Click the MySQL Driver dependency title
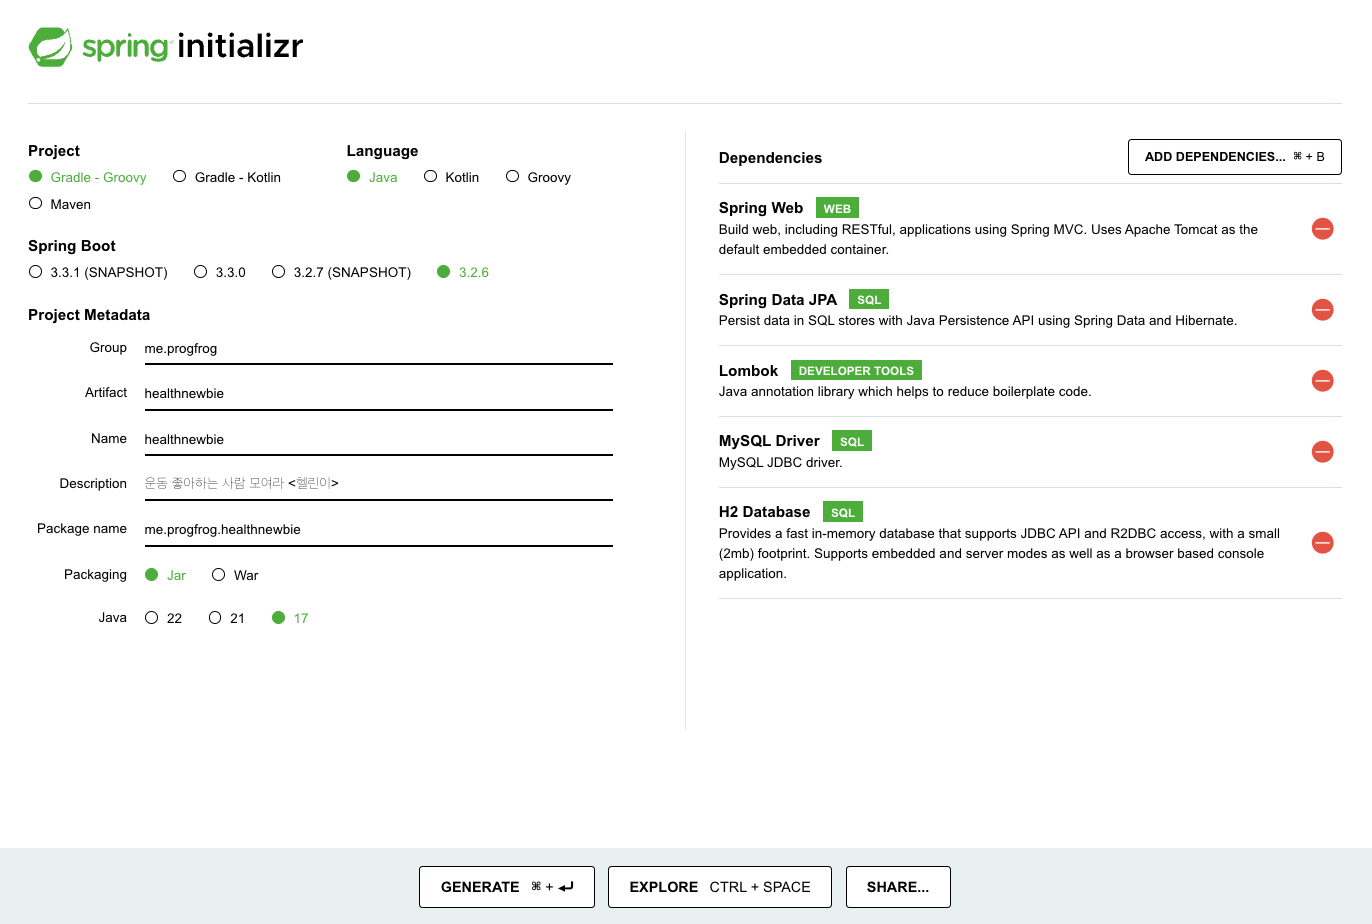The width and height of the screenshot is (1372, 924). pyautogui.click(x=769, y=441)
